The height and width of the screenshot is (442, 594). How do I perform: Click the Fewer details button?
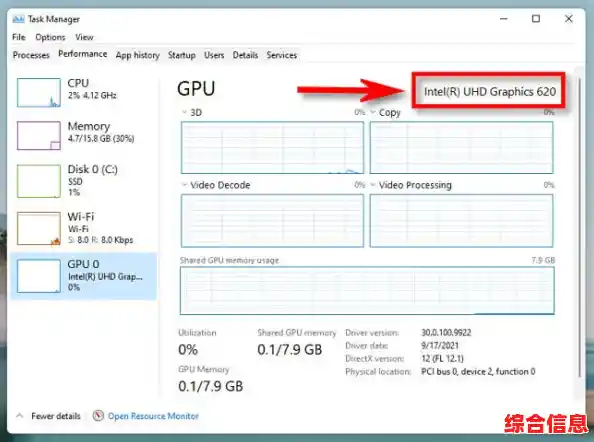coord(56,416)
